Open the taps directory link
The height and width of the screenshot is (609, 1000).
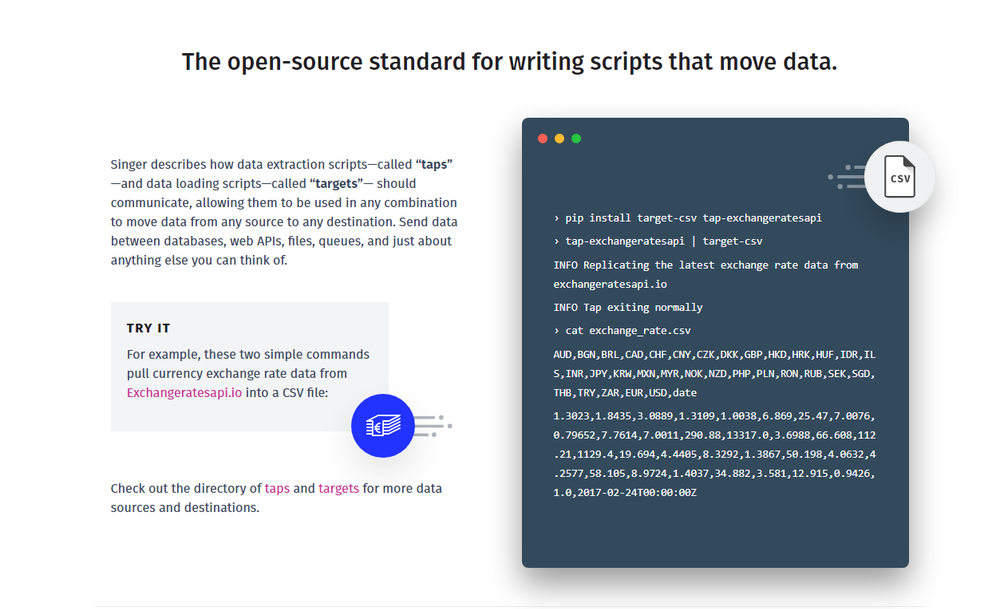[277, 488]
